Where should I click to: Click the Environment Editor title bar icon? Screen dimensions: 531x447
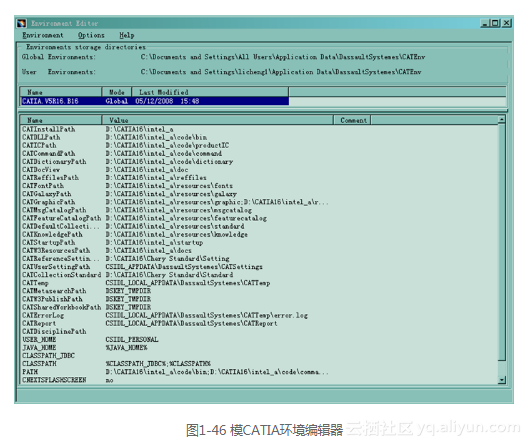22,23
